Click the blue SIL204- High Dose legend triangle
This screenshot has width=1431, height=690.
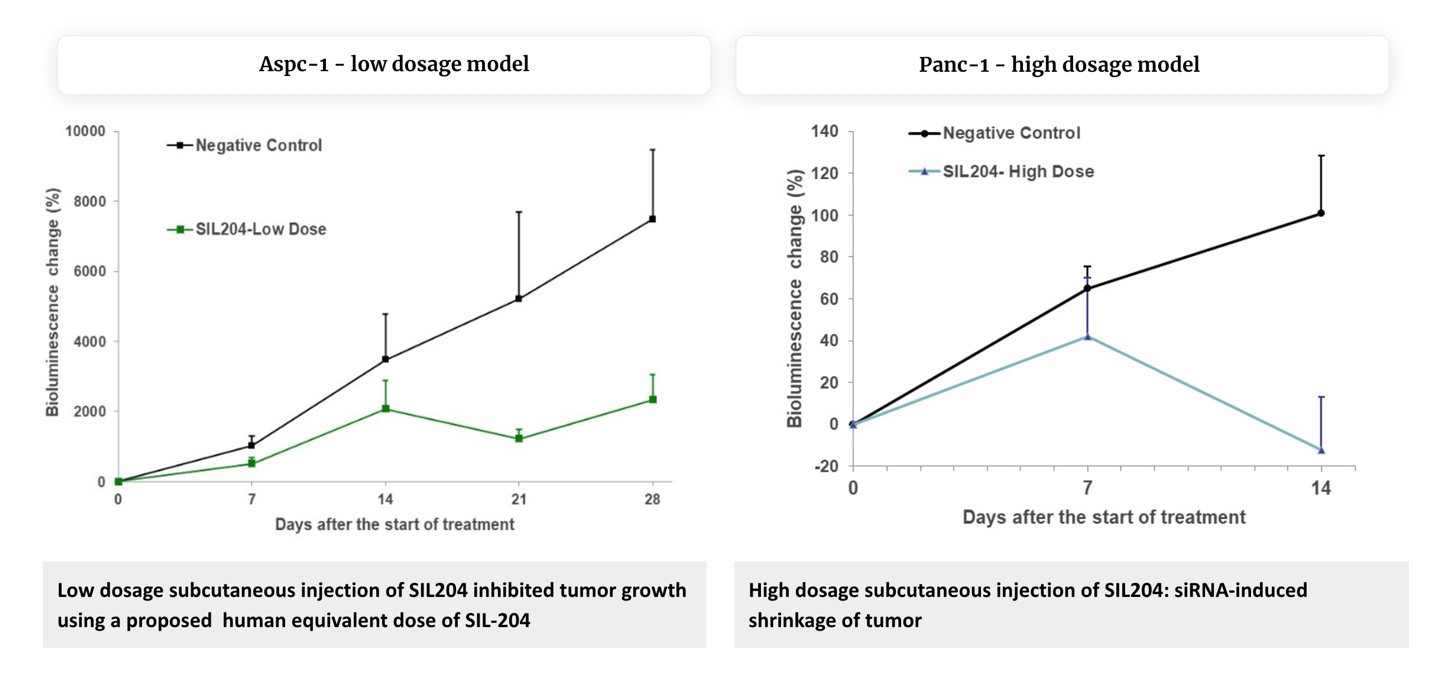[925, 172]
